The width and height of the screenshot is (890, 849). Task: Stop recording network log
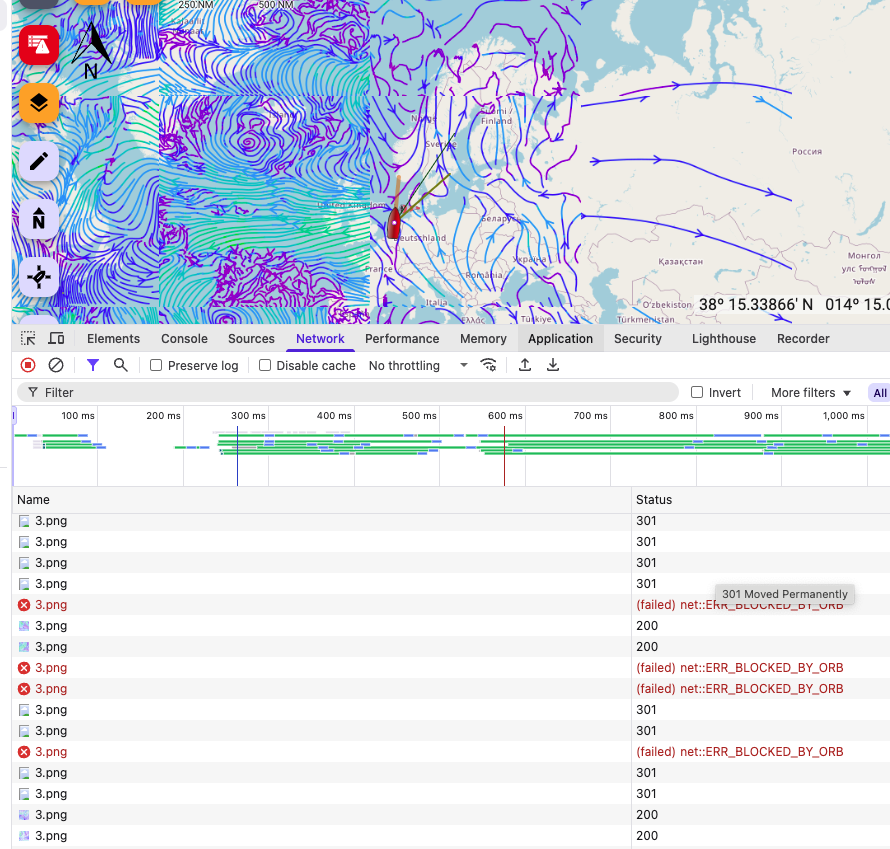click(28, 365)
